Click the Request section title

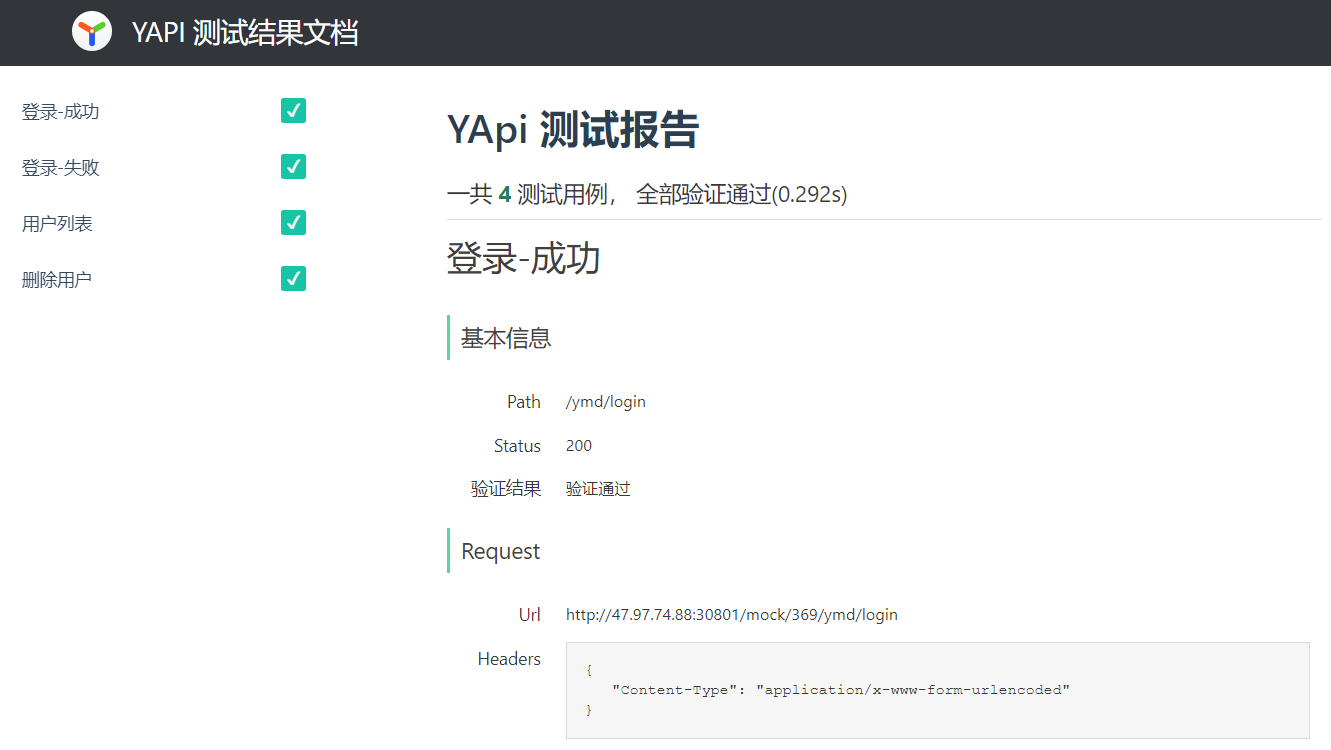[x=501, y=551]
